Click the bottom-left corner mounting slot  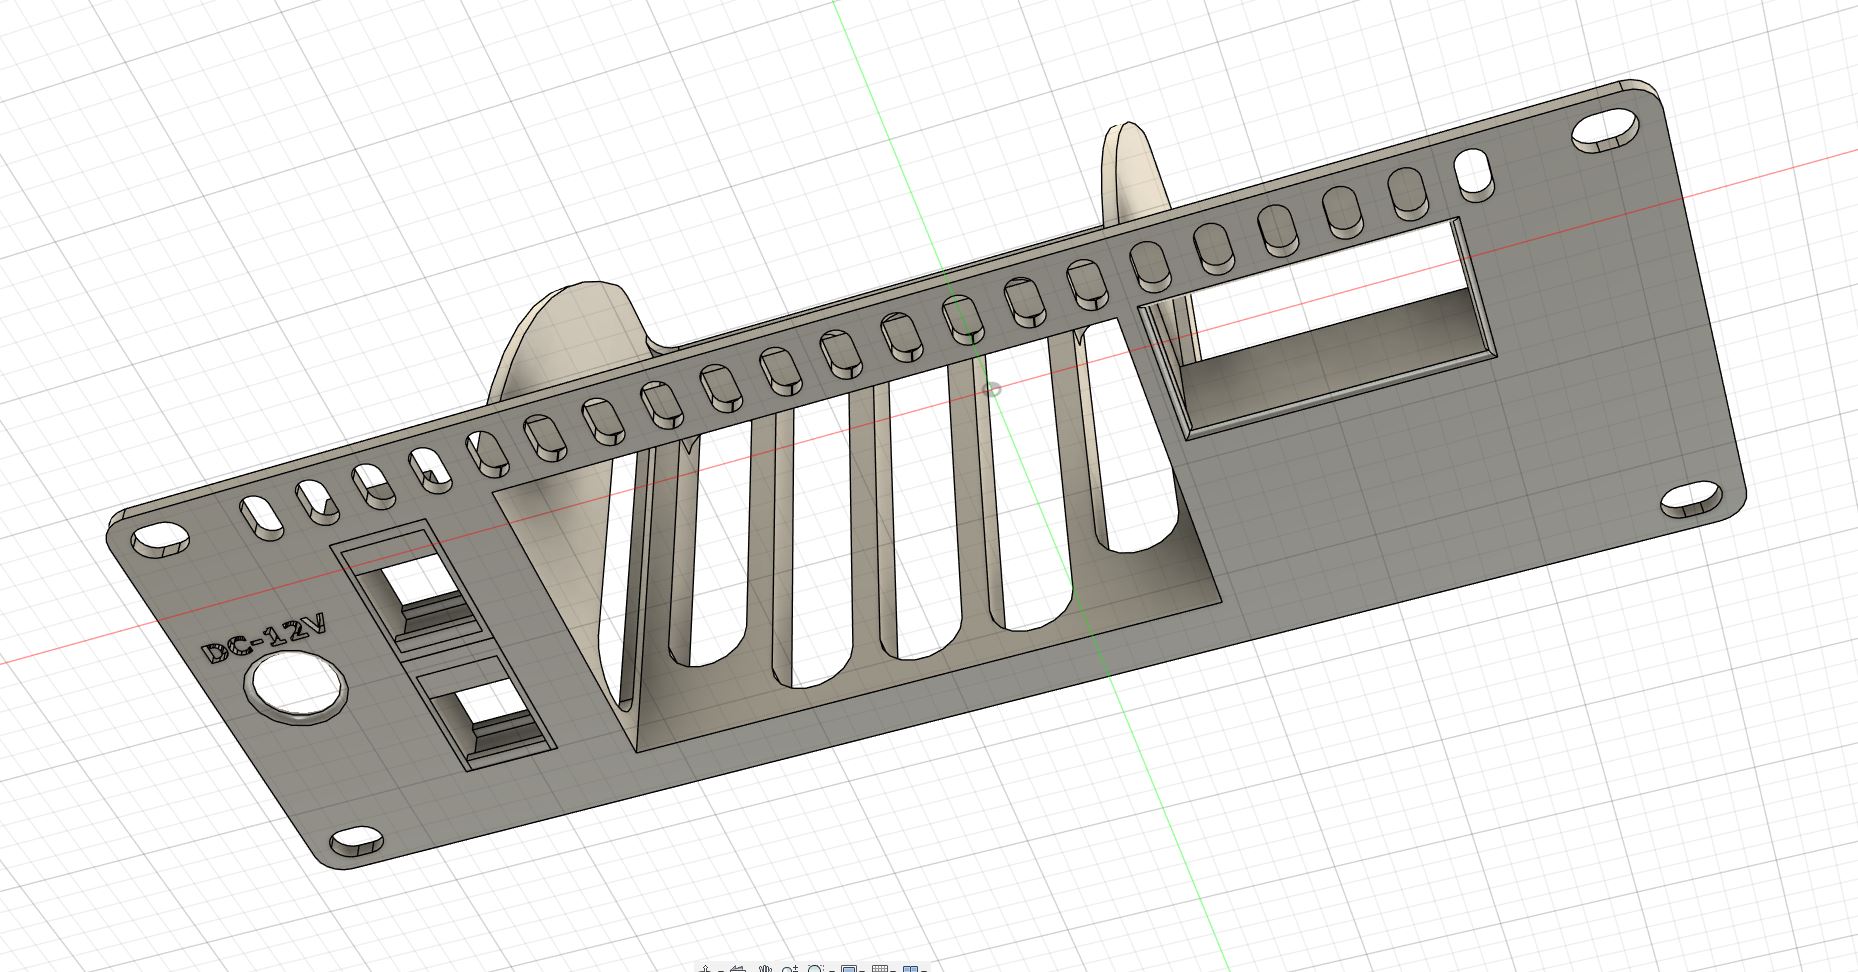pos(356,841)
